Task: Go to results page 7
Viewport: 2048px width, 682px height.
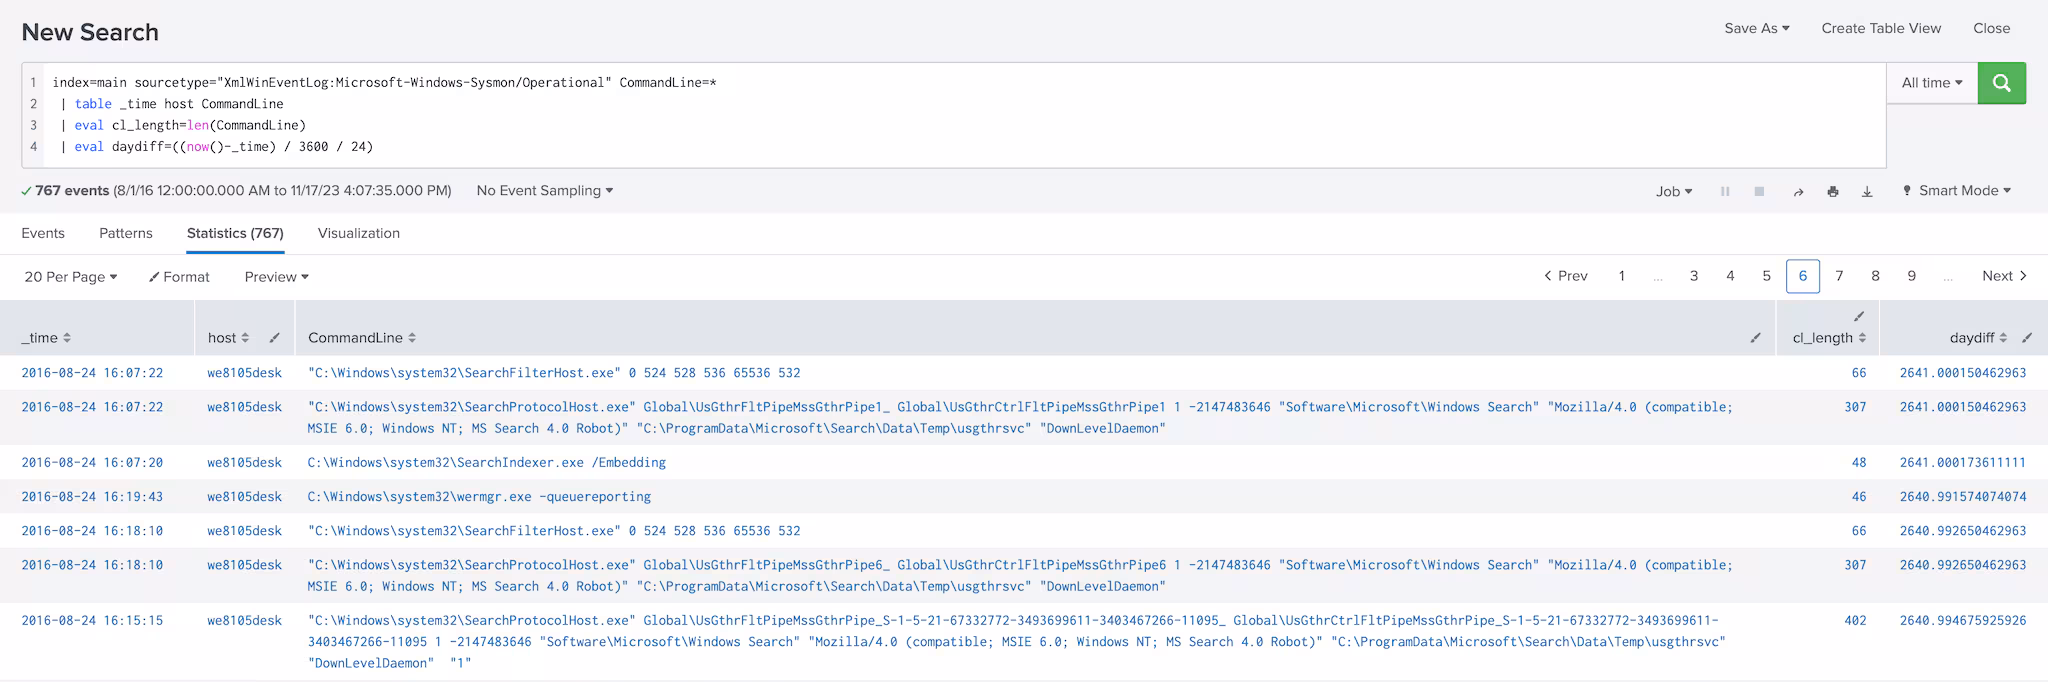Action: pos(1839,276)
